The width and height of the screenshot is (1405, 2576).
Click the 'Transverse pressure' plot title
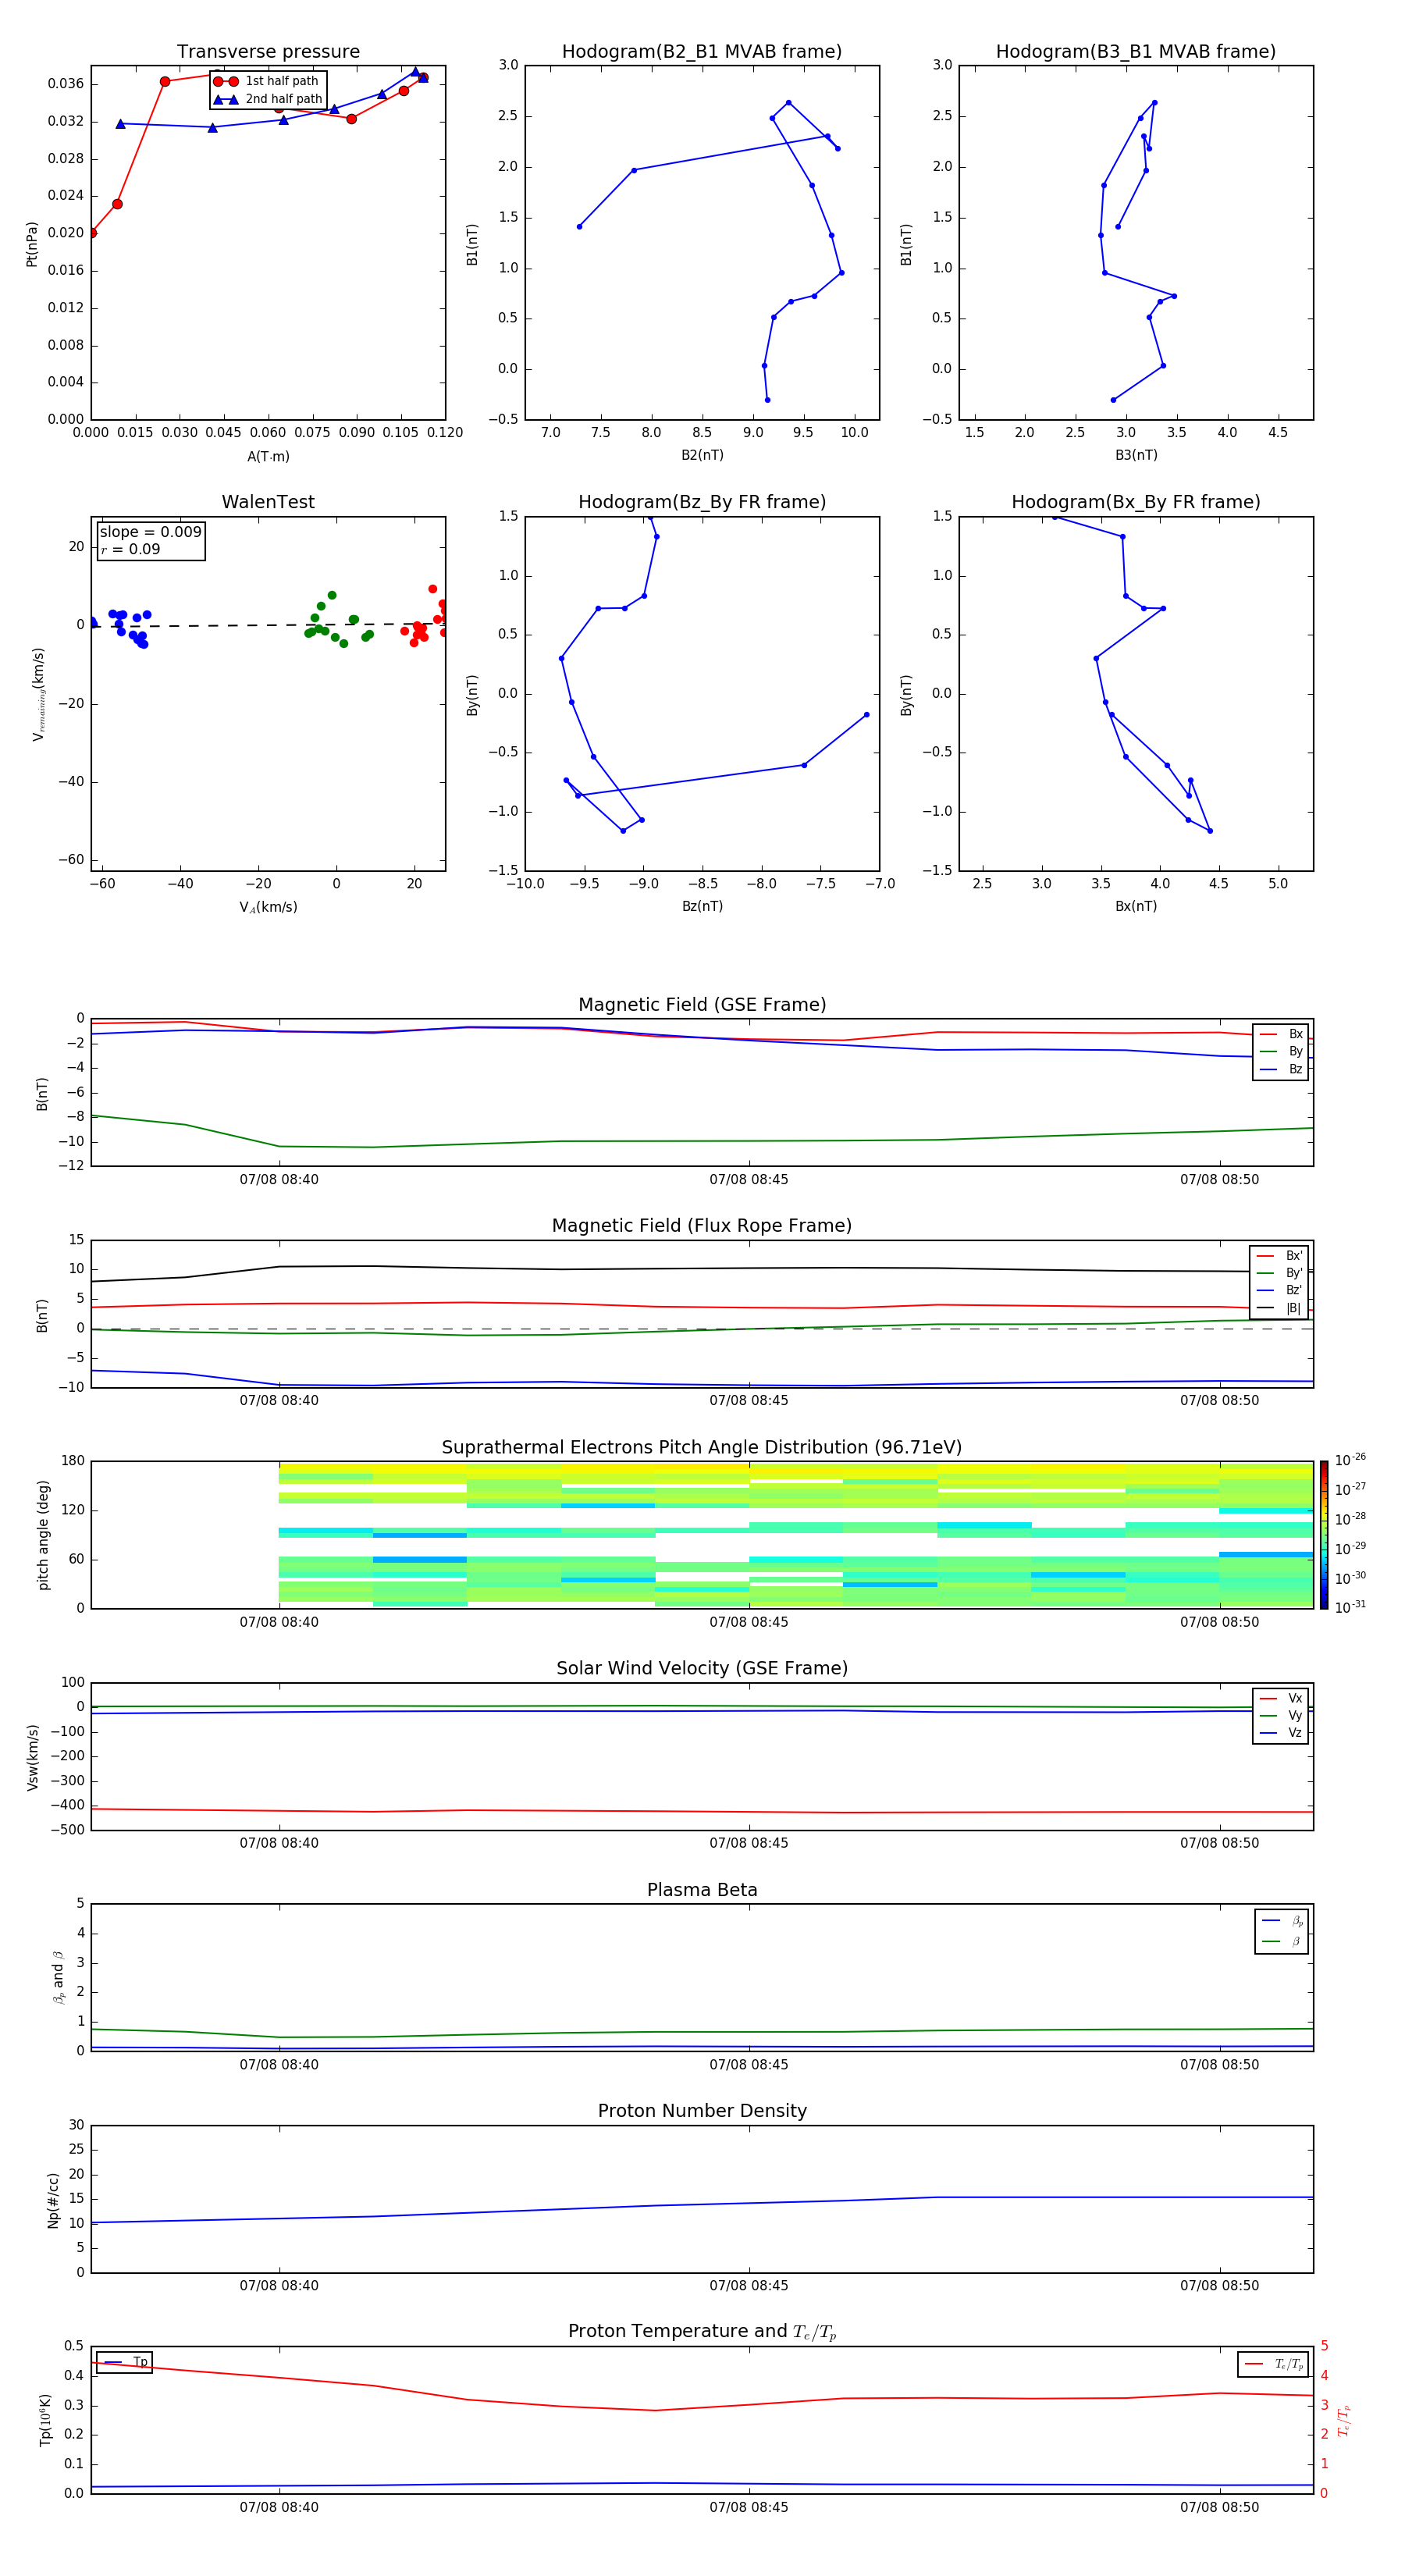point(268,52)
